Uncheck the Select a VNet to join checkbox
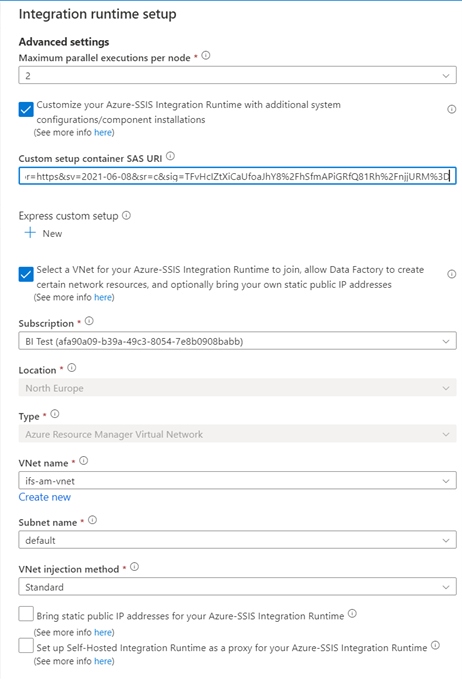 coord(26,274)
